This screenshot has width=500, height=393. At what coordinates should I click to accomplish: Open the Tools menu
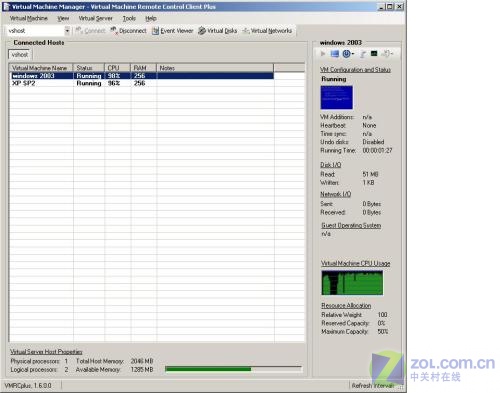pyautogui.click(x=129, y=18)
